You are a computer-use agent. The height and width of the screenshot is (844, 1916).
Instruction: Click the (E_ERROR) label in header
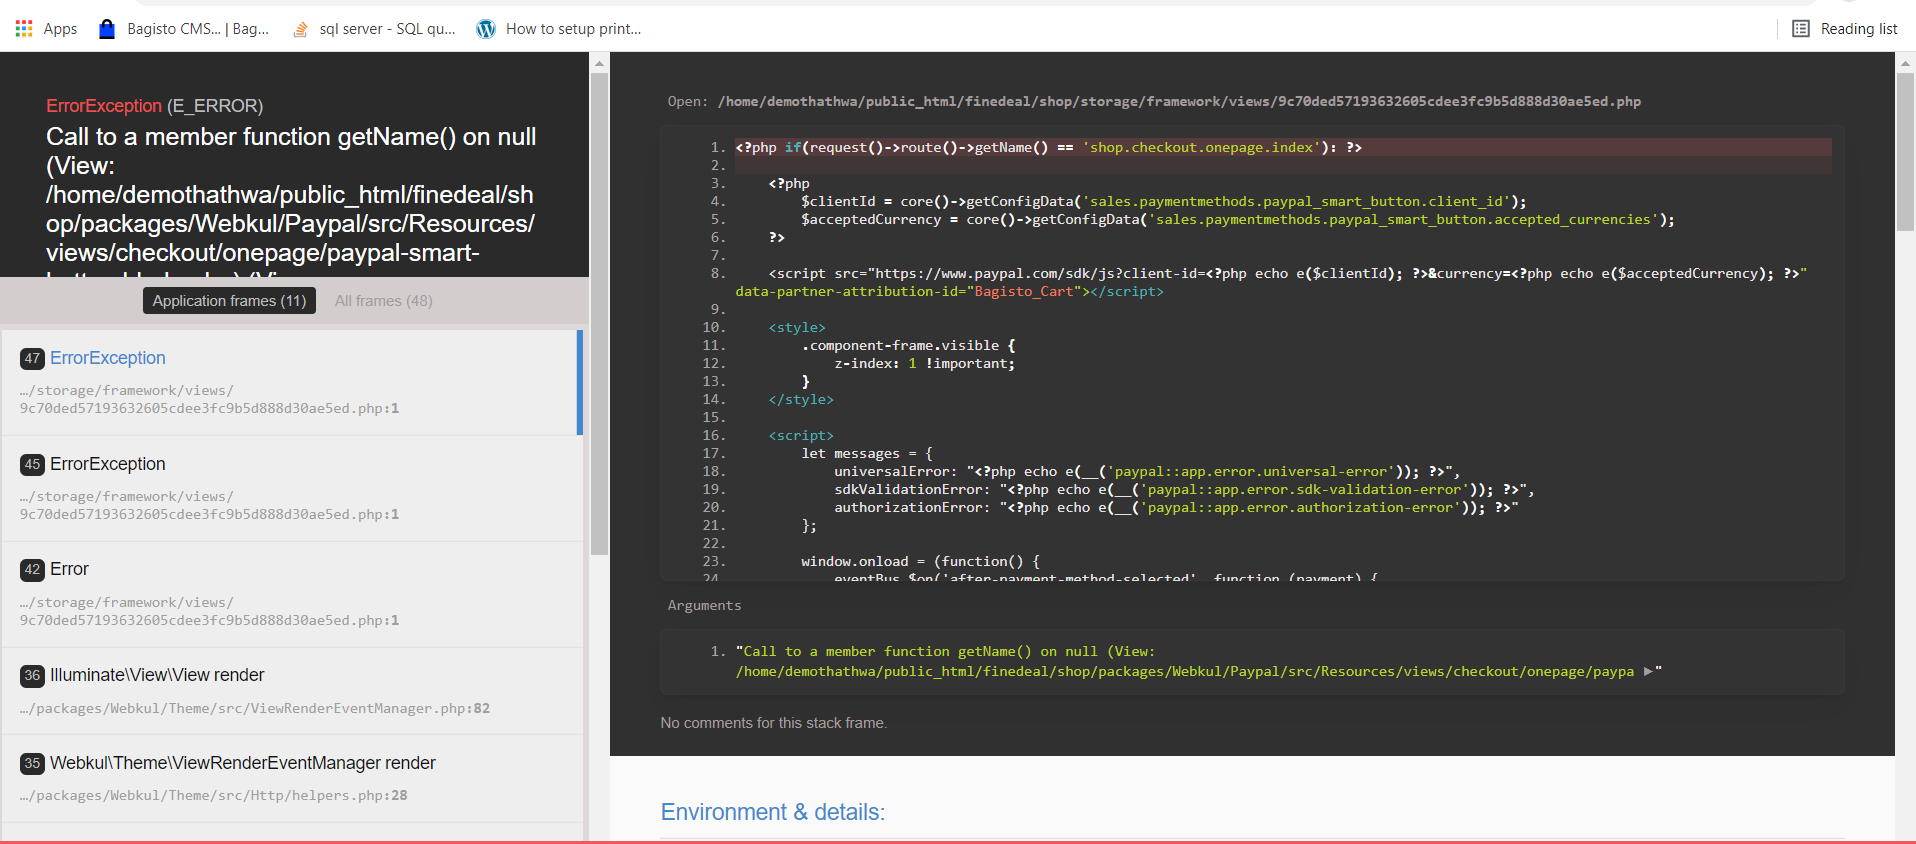tap(215, 106)
